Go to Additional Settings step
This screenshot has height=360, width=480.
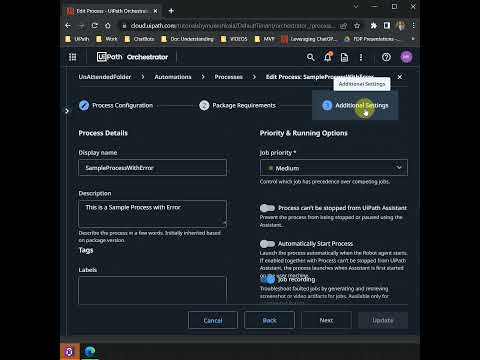(x=355, y=105)
